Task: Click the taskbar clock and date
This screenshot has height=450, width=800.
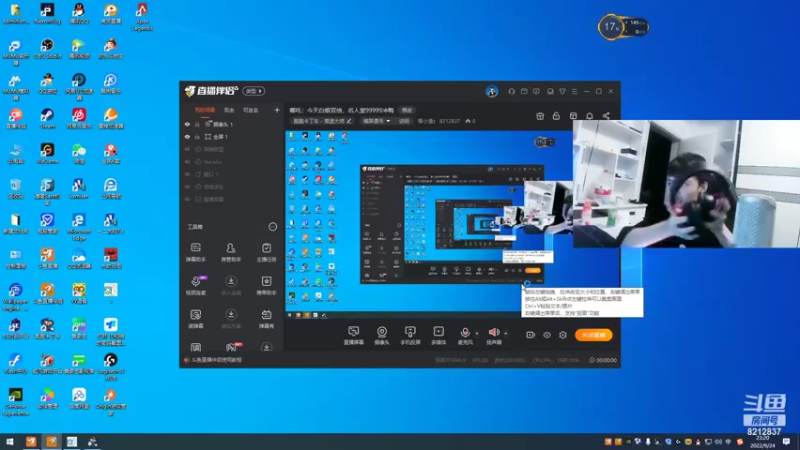Action: [762, 442]
